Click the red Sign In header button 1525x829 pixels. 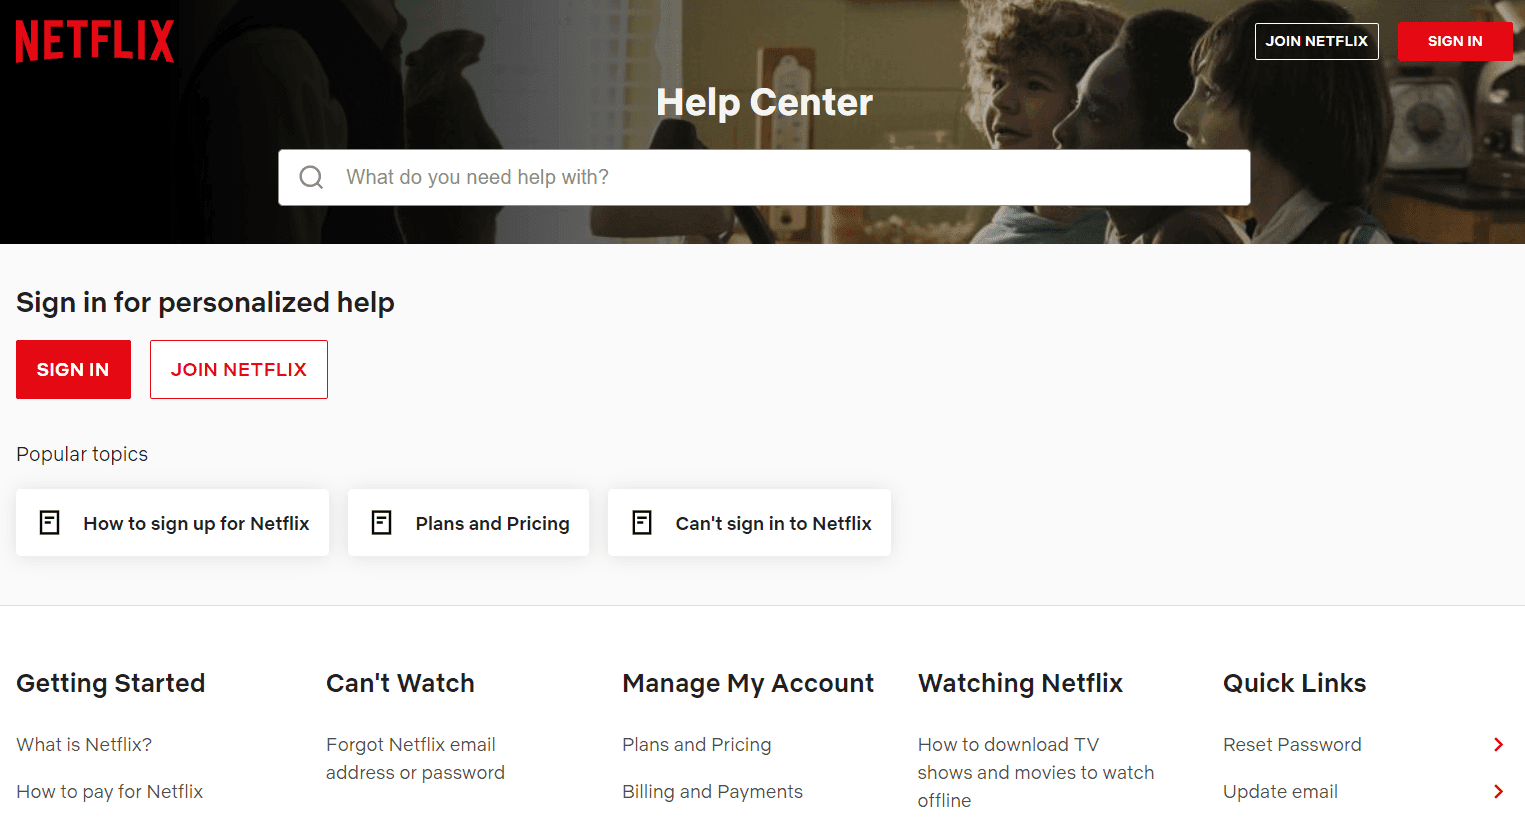[1455, 41]
